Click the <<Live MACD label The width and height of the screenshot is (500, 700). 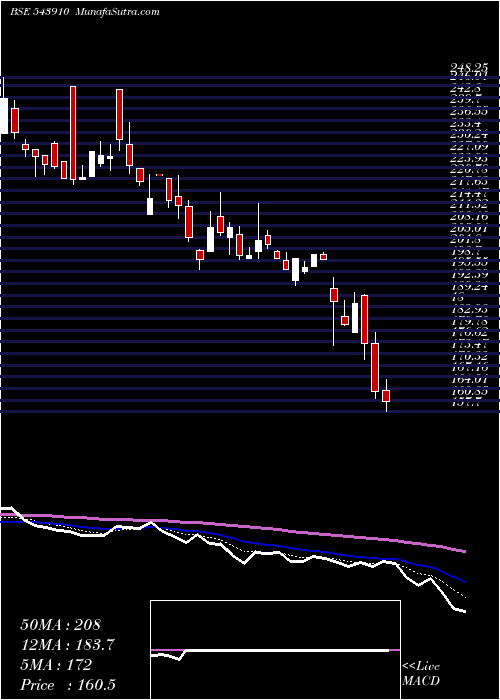click(x=421, y=674)
